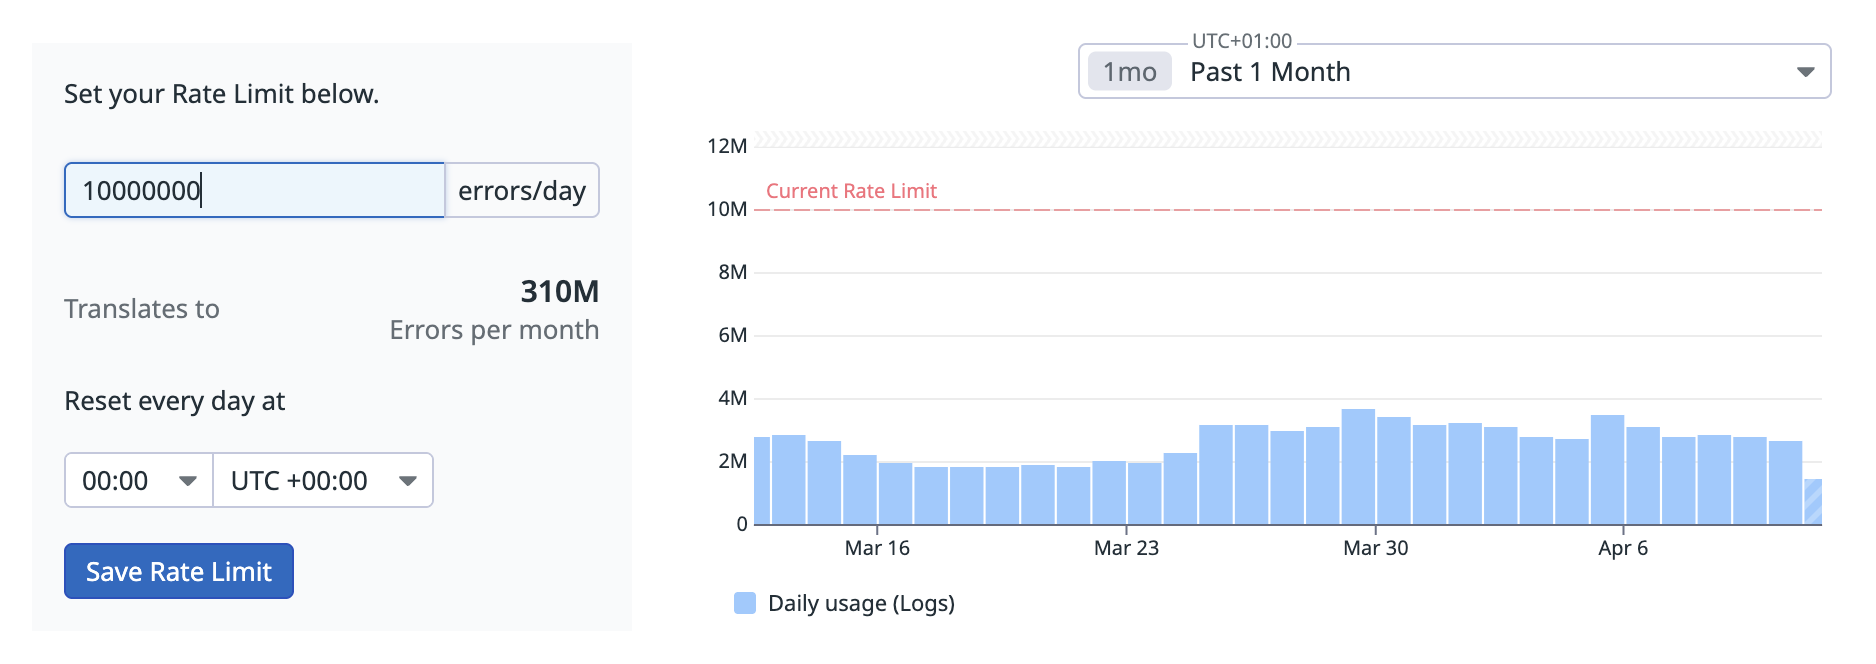Open the Past 1 Month time range selector
1876x664 pixels.
[x=1454, y=72]
